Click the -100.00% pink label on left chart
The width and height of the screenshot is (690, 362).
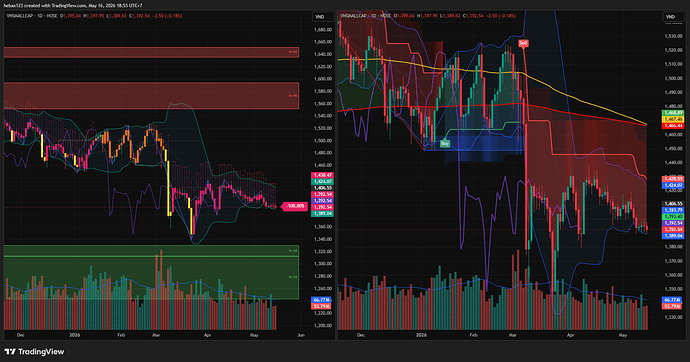pos(295,206)
